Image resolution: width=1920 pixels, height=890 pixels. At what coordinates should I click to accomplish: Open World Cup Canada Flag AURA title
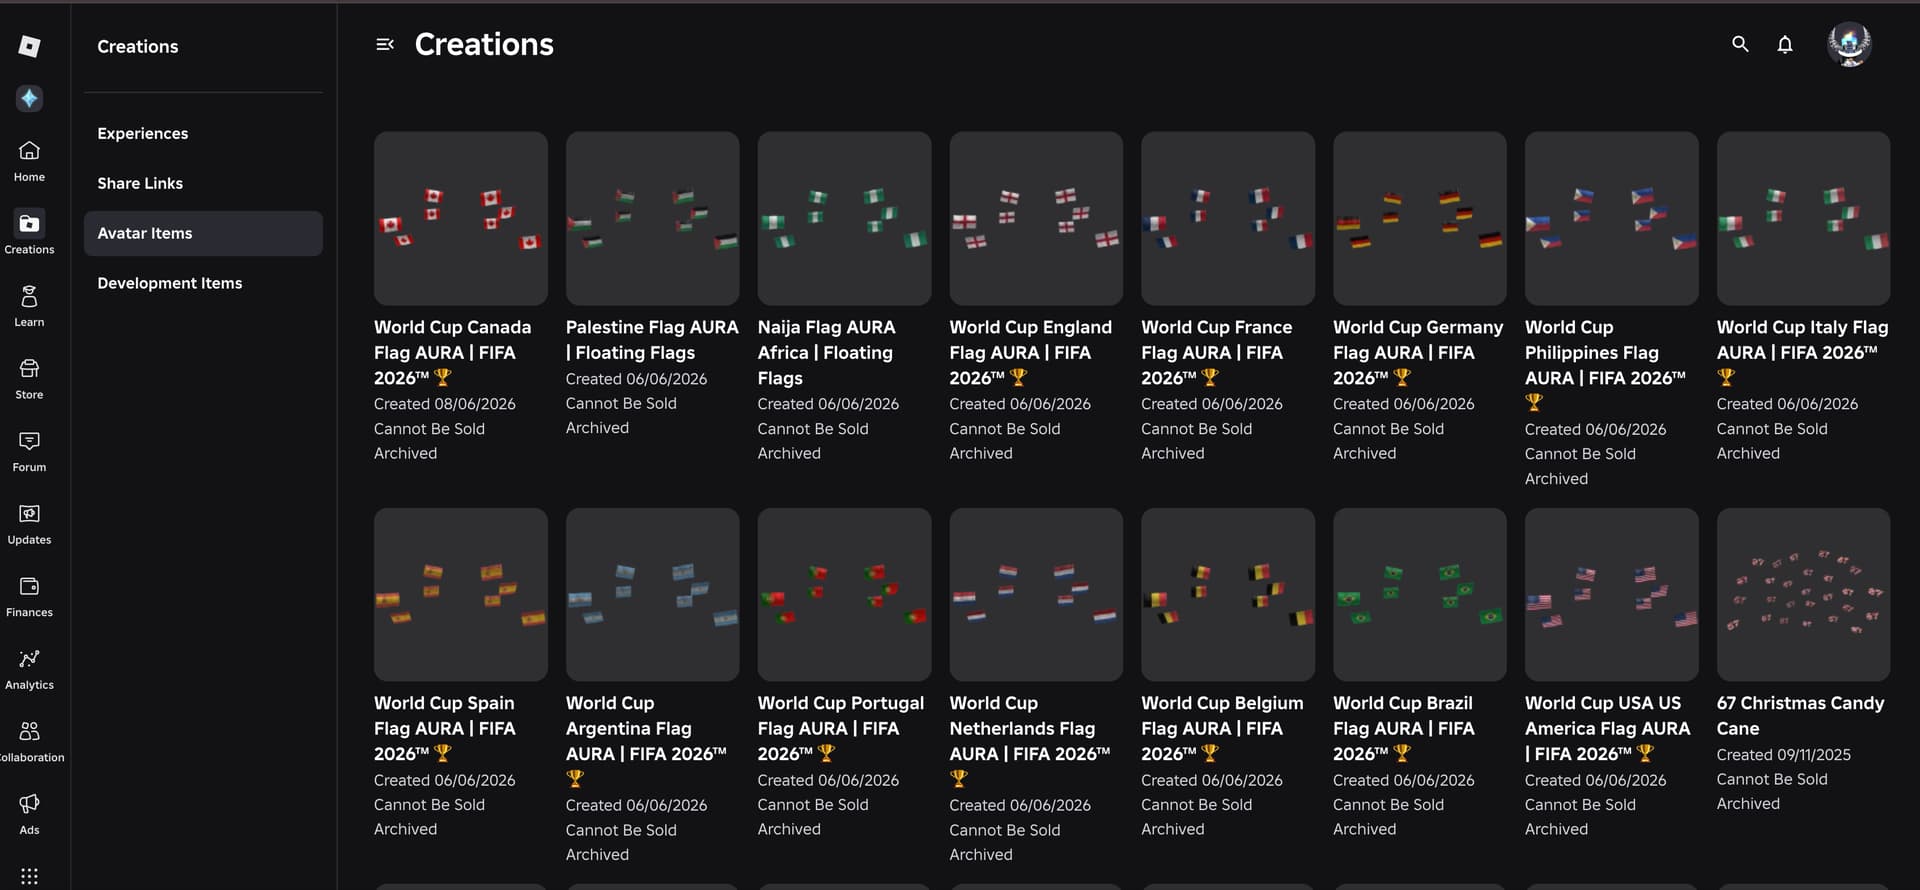[x=453, y=352]
